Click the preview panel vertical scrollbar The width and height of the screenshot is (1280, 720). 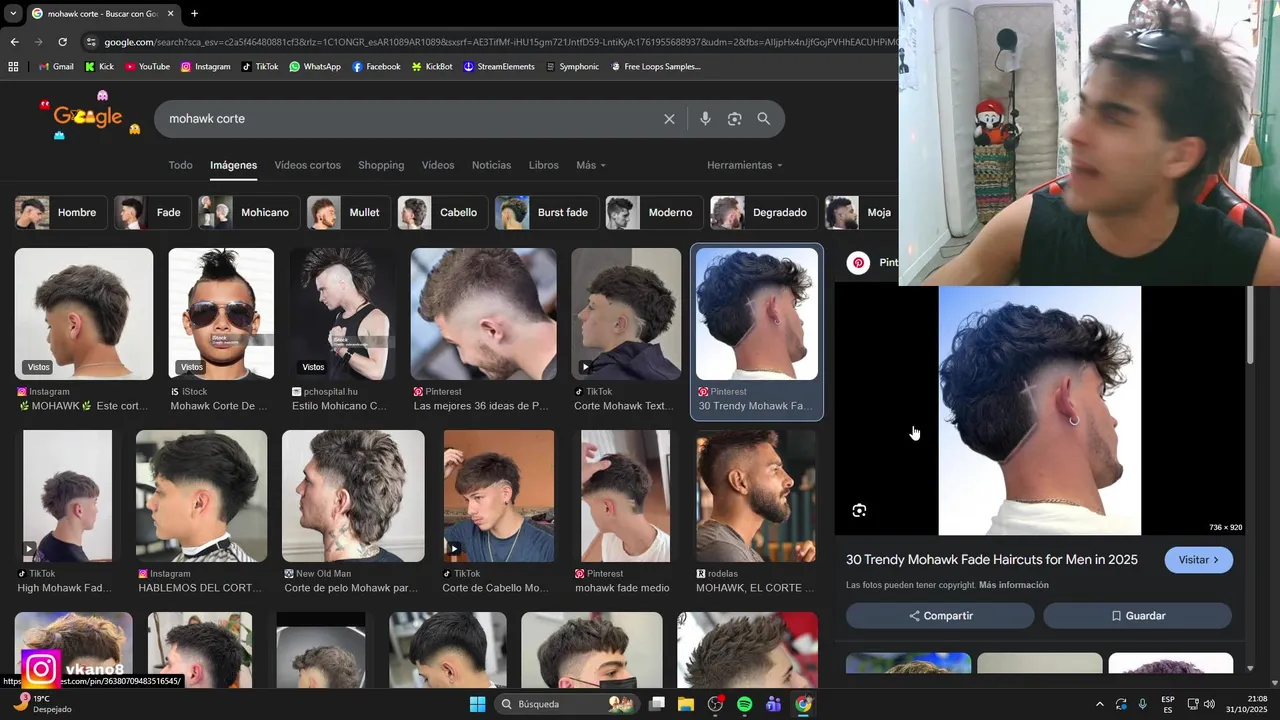[1250, 325]
